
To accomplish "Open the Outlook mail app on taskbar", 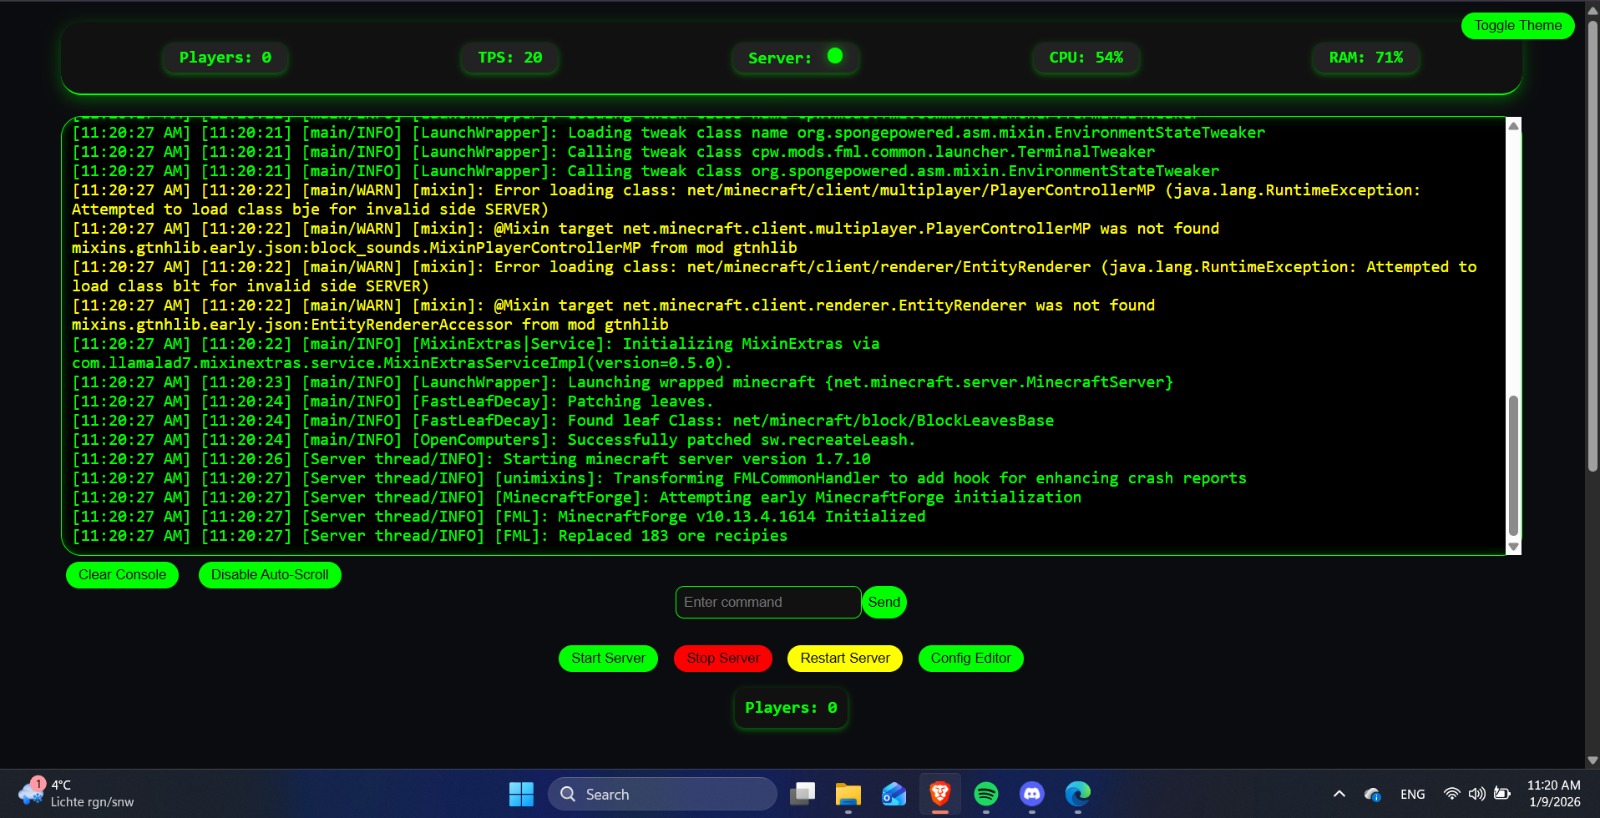I will pos(894,794).
